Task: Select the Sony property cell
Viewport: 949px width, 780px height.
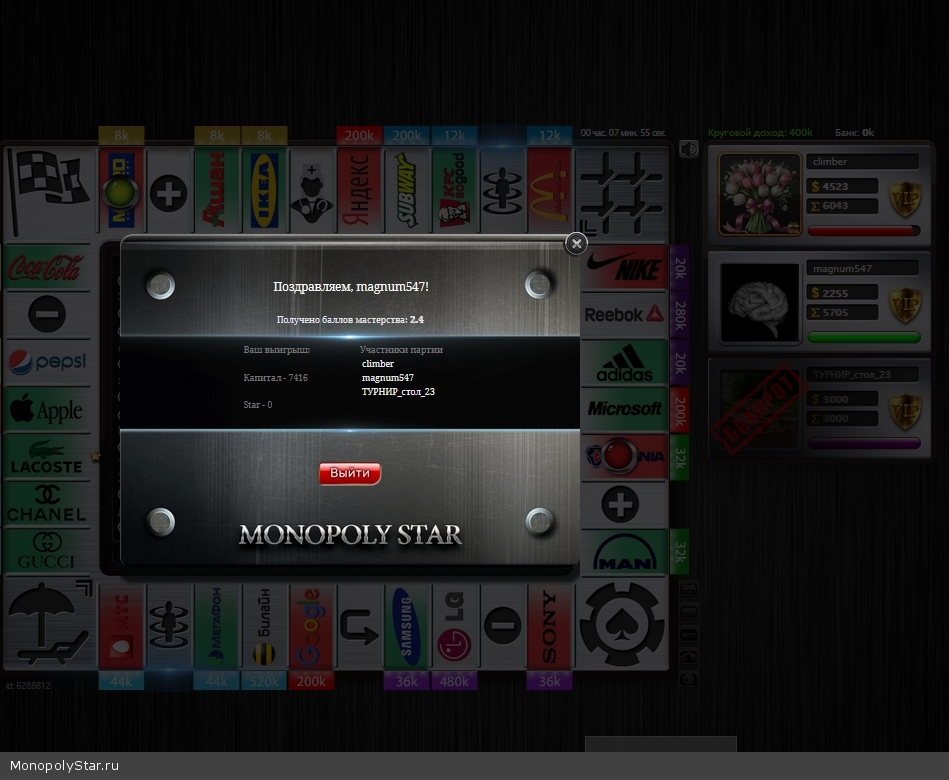Action: [550, 627]
